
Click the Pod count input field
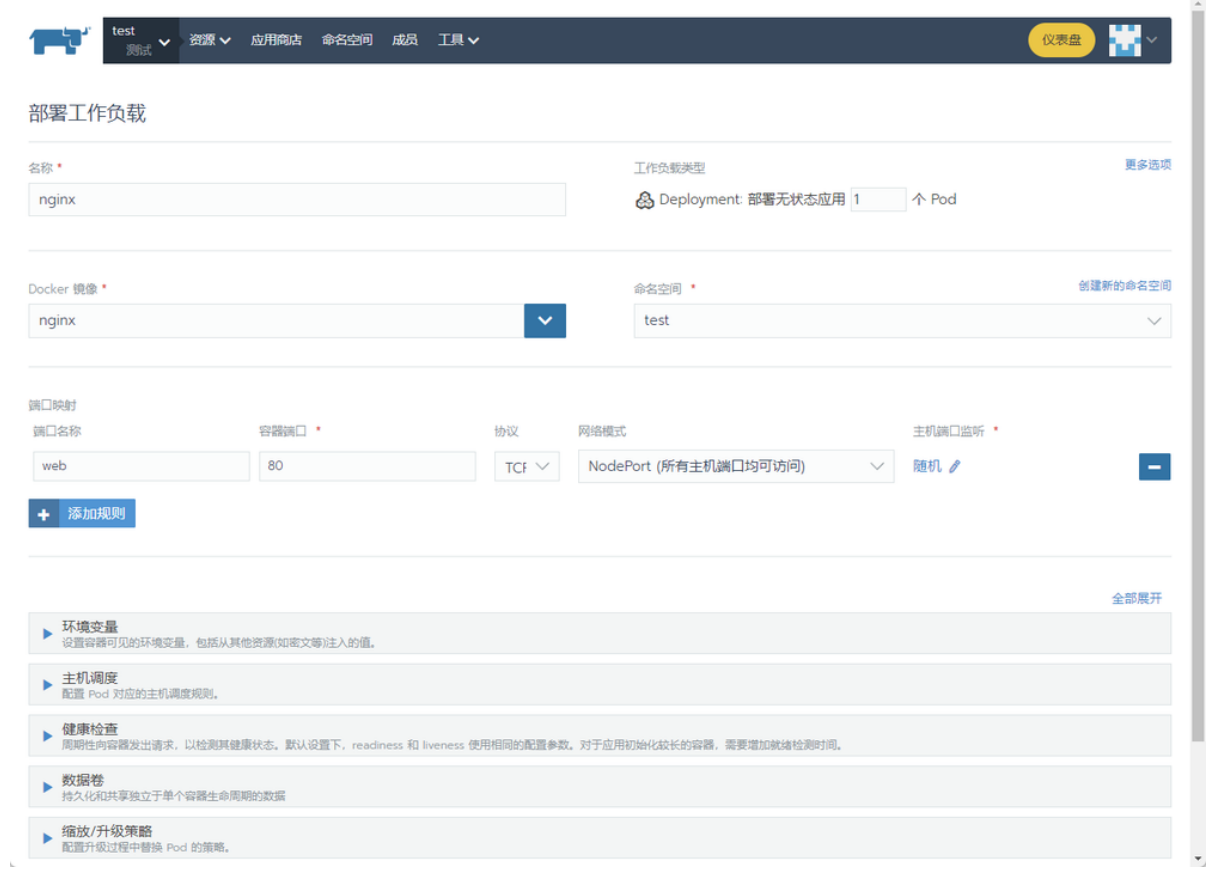[x=879, y=199]
